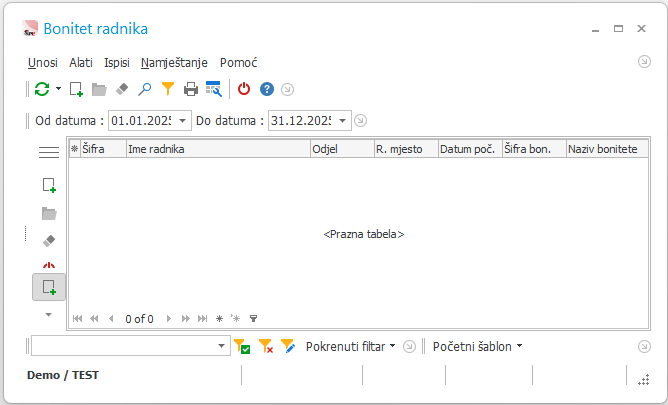Click the apply filter funnel with checkmark
The height and width of the screenshot is (405, 668).
pyautogui.click(x=242, y=346)
